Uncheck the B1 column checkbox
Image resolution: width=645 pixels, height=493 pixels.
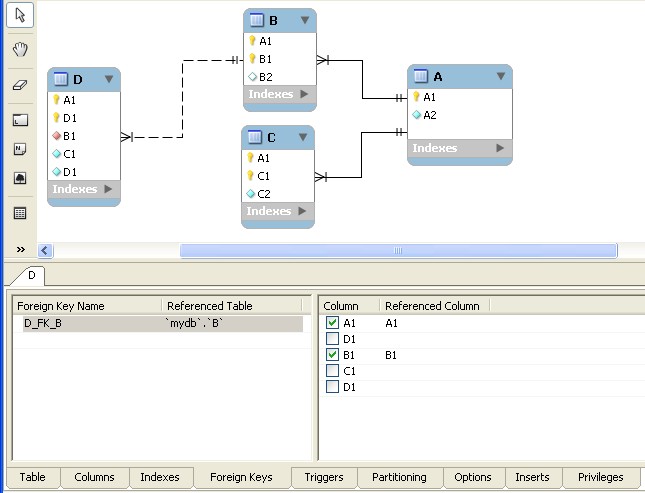332,355
